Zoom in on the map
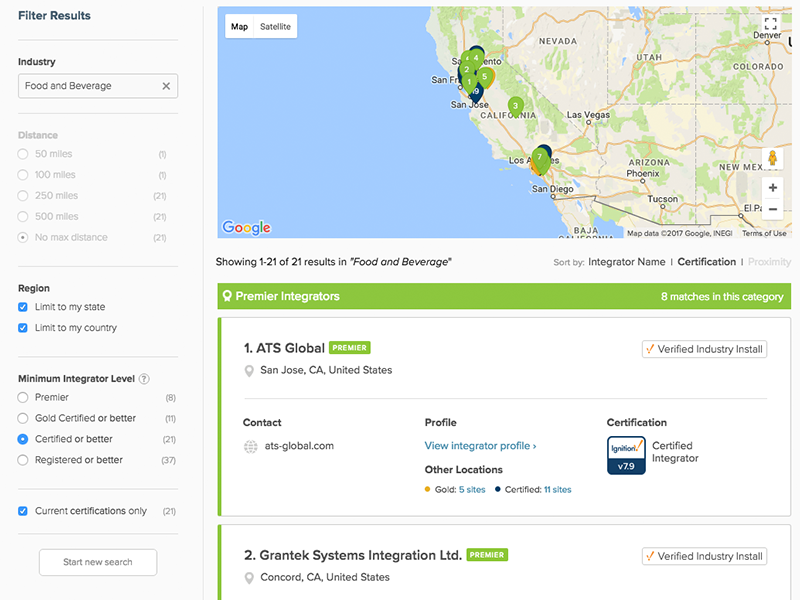This screenshot has height=600, width=800. (x=772, y=188)
